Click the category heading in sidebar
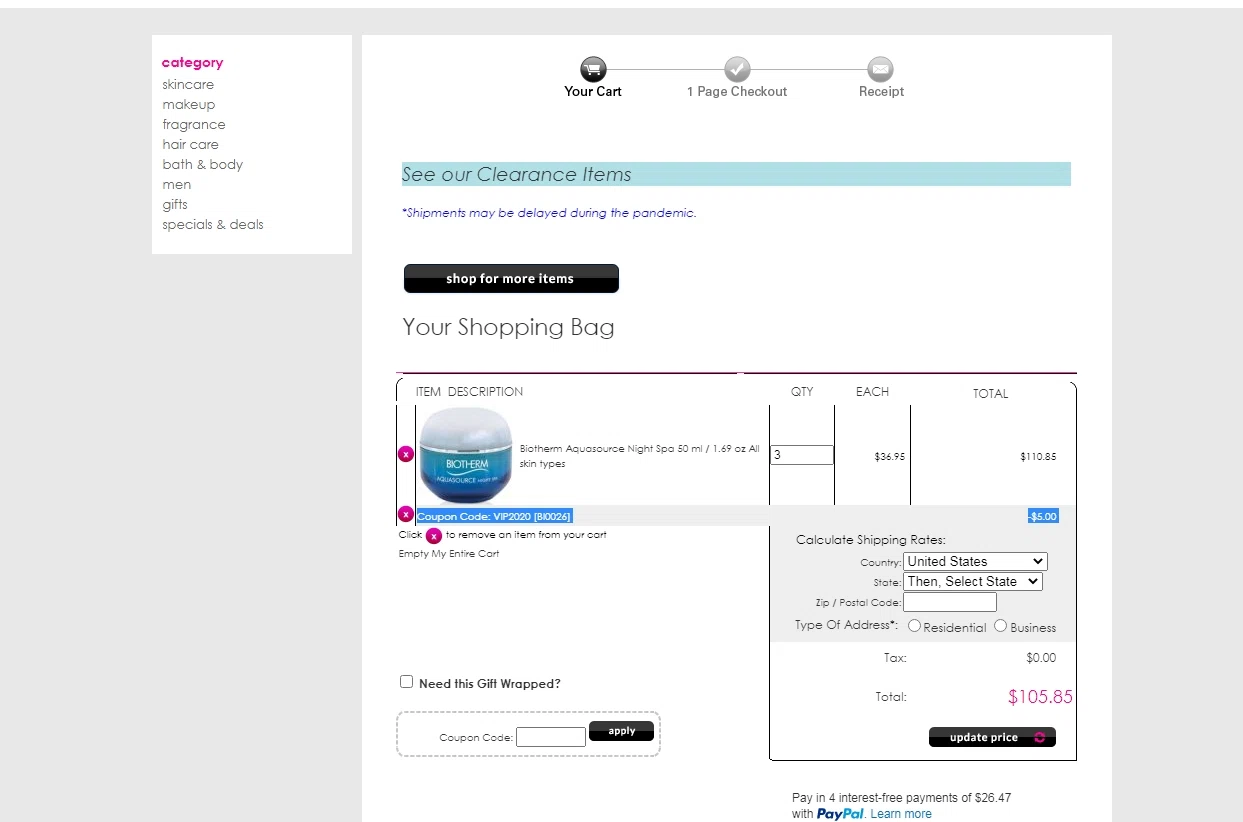This screenshot has height=822, width=1243. [x=192, y=62]
